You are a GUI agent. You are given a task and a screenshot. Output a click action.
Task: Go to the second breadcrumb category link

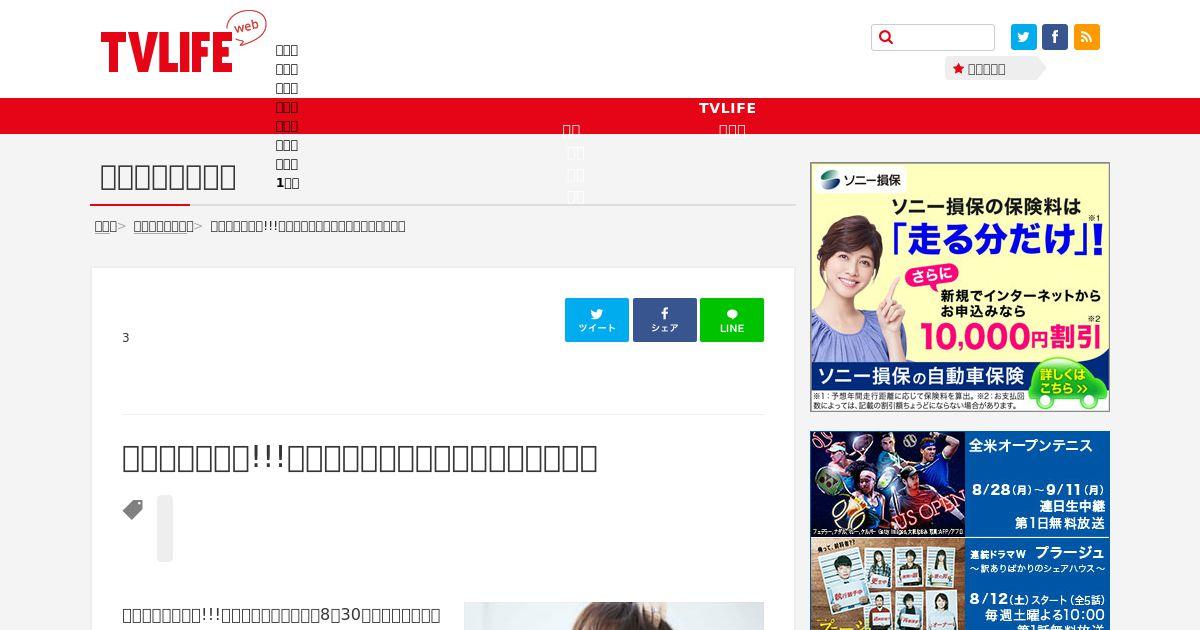tap(163, 226)
